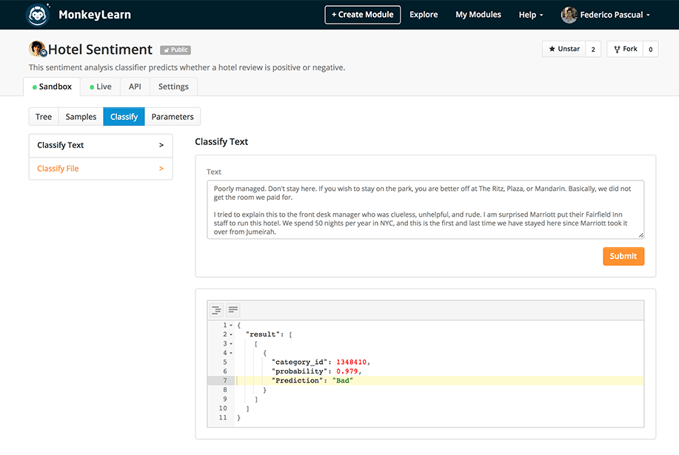
Task: Open the API tab
Action: [135, 87]
